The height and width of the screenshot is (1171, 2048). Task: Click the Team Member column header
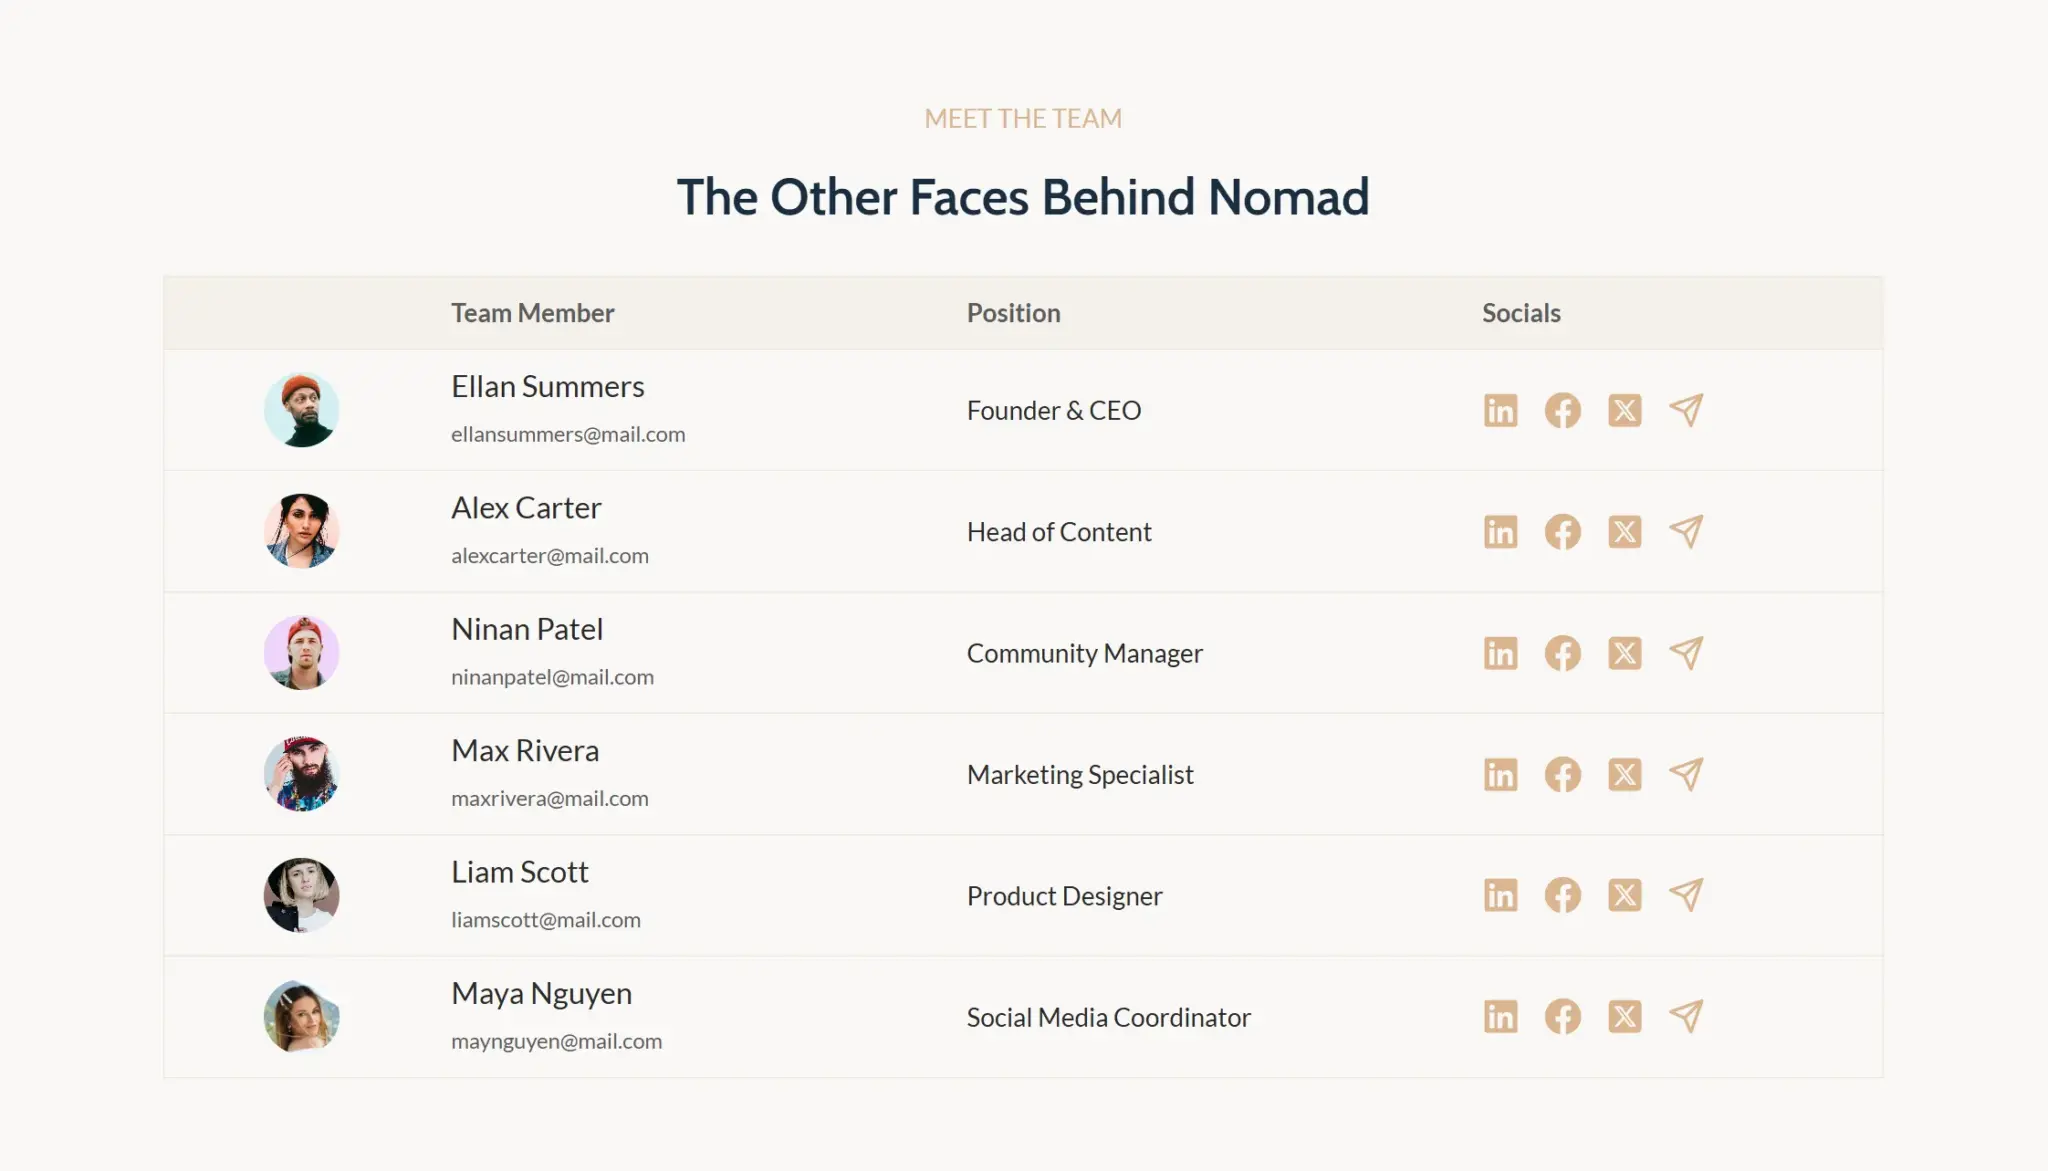pos(532,313)
